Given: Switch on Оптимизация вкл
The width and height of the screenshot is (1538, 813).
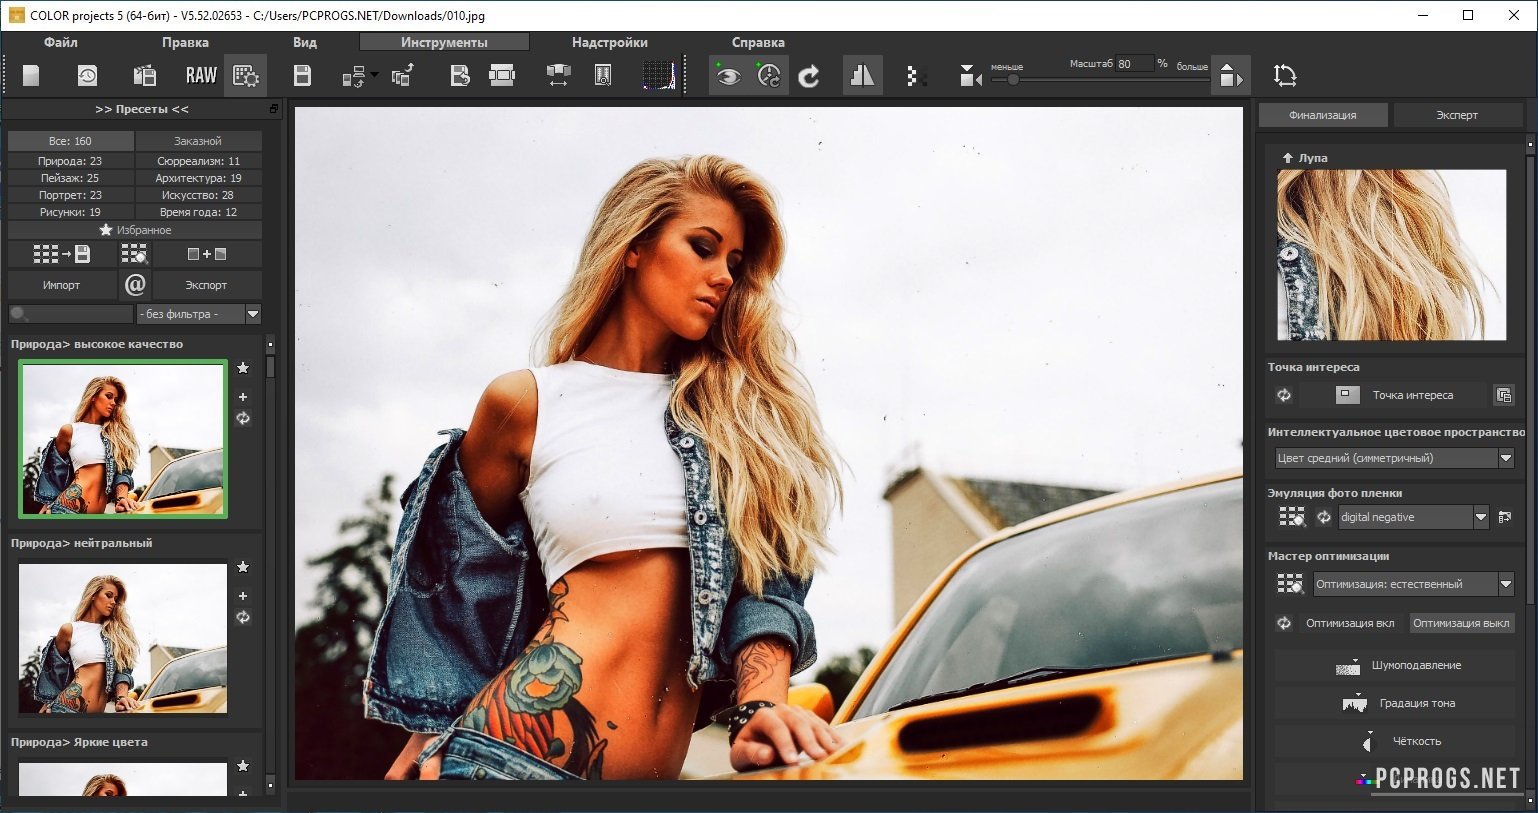Looking at the screenshot, I should 1349,623.
